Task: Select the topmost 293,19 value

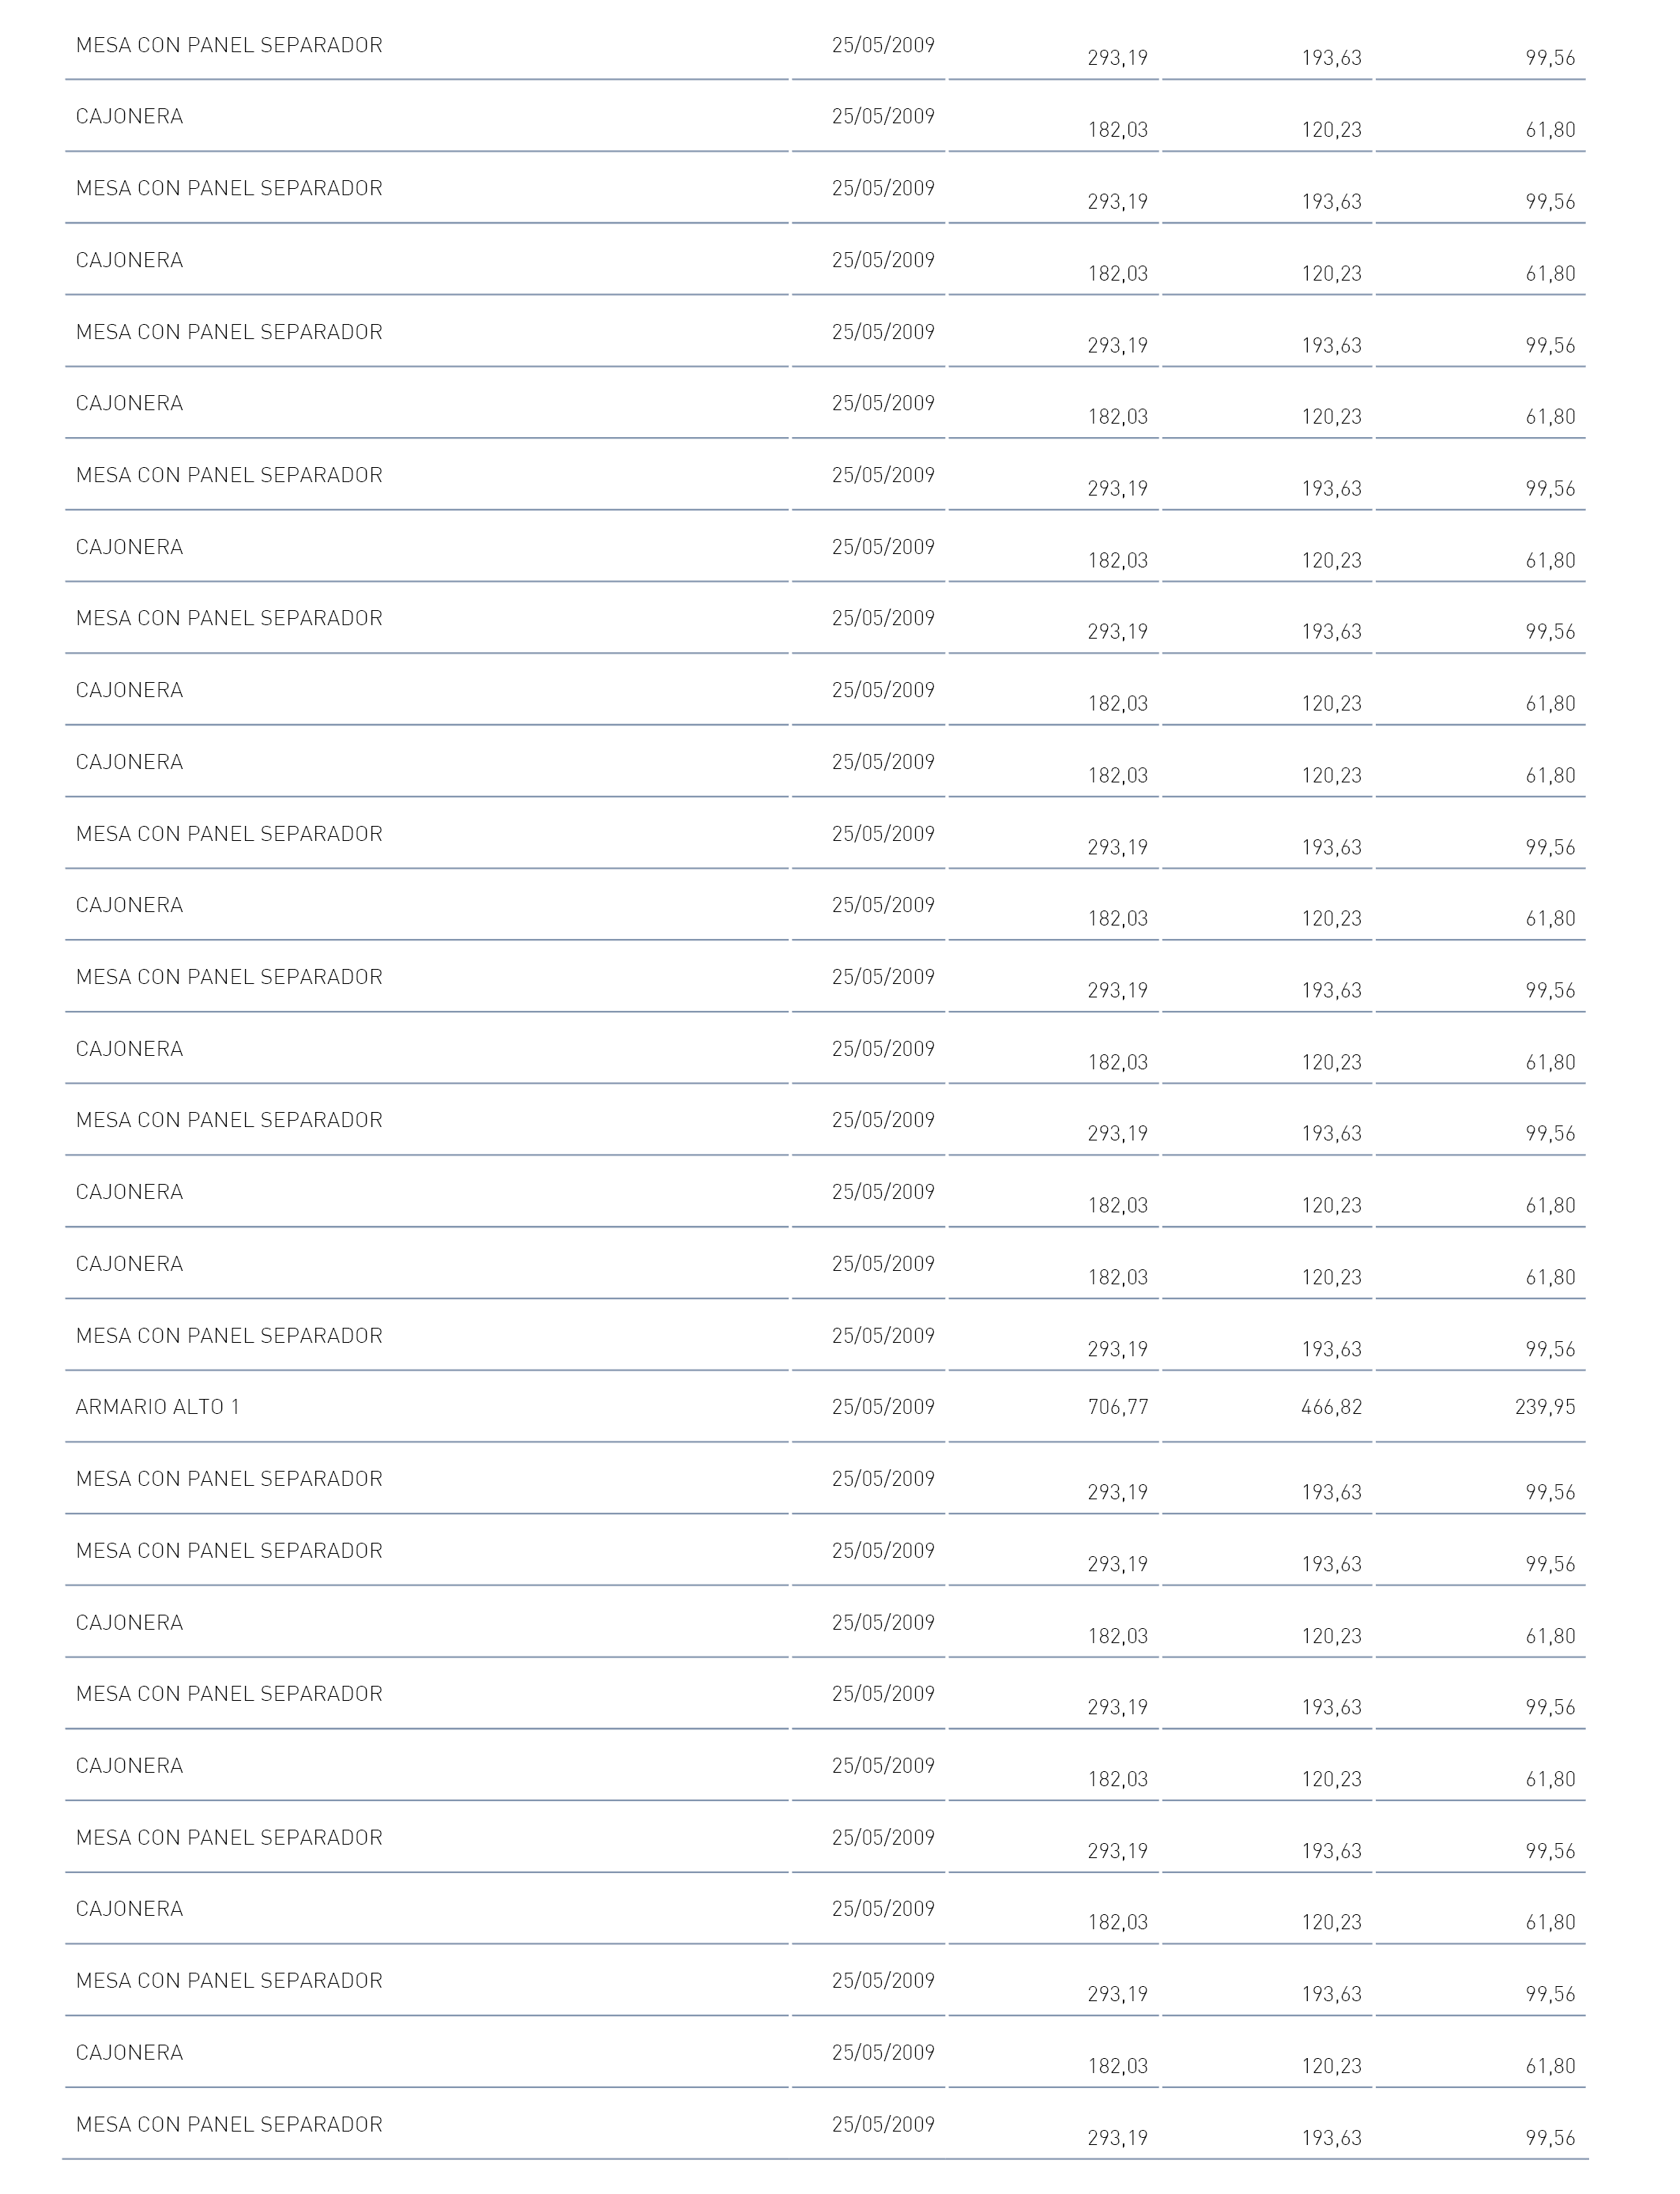Action: (x=1118, y=58)
